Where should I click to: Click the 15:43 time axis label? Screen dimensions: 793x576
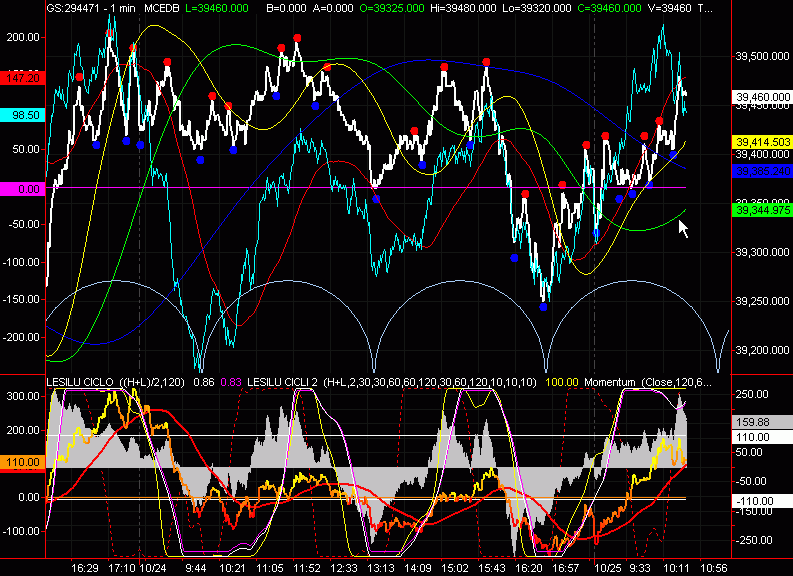(x=492, y=568)
